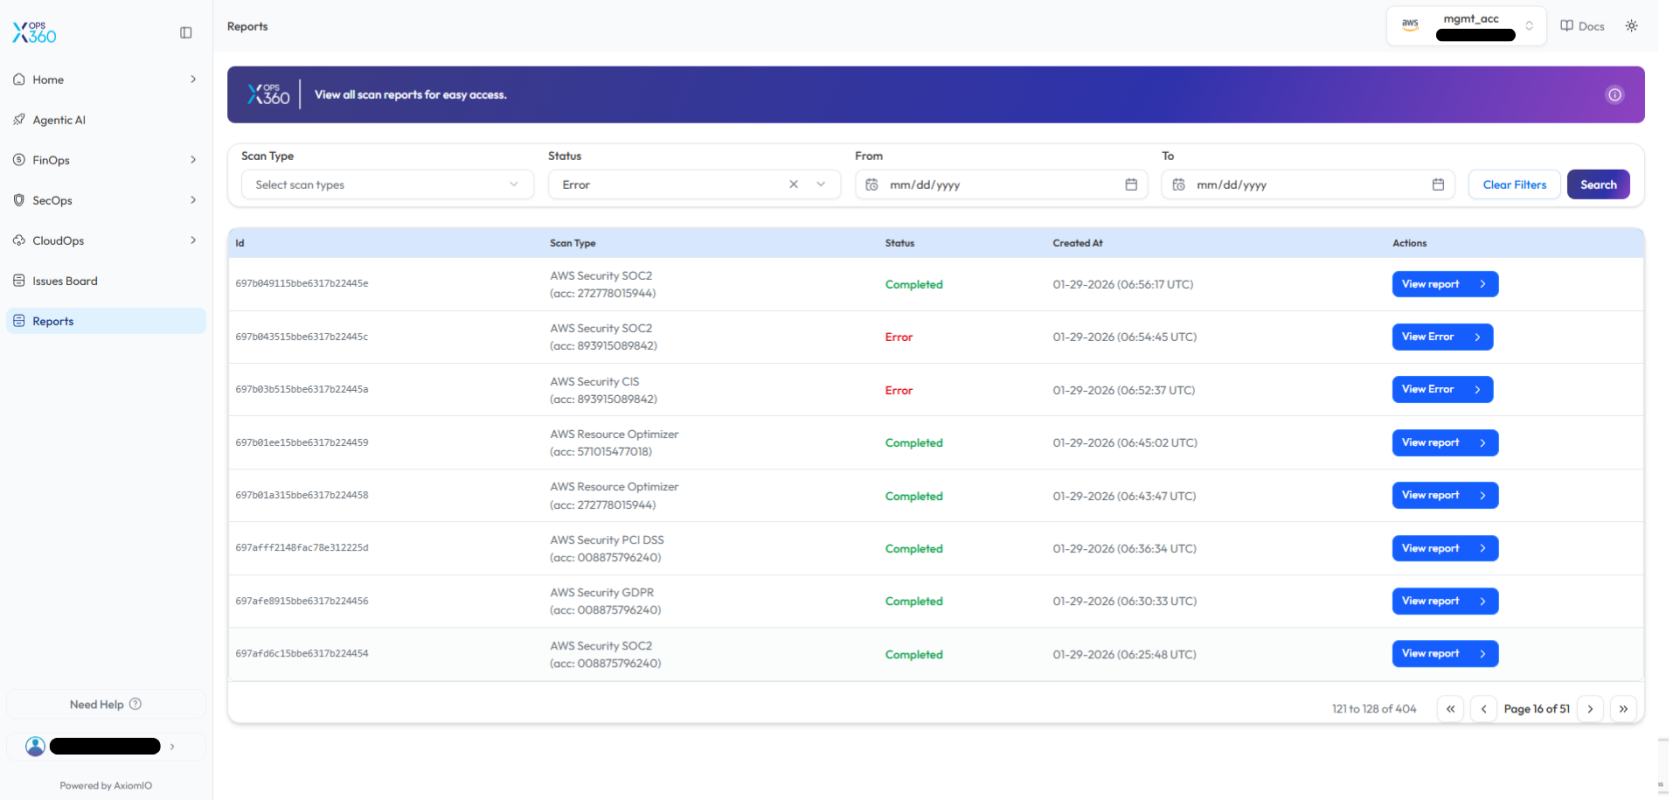Collapse the sidebar panel icon
The image size is (1680, 800).
[x=186, y=33]
